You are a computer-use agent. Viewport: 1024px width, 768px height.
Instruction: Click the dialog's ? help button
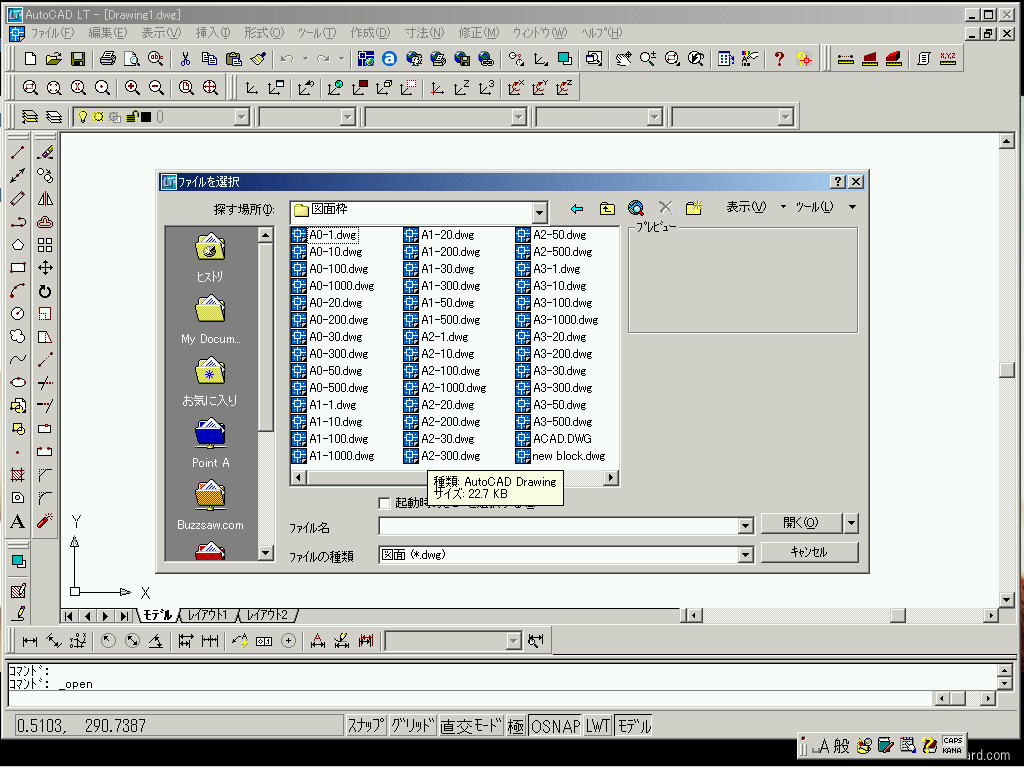838,182
